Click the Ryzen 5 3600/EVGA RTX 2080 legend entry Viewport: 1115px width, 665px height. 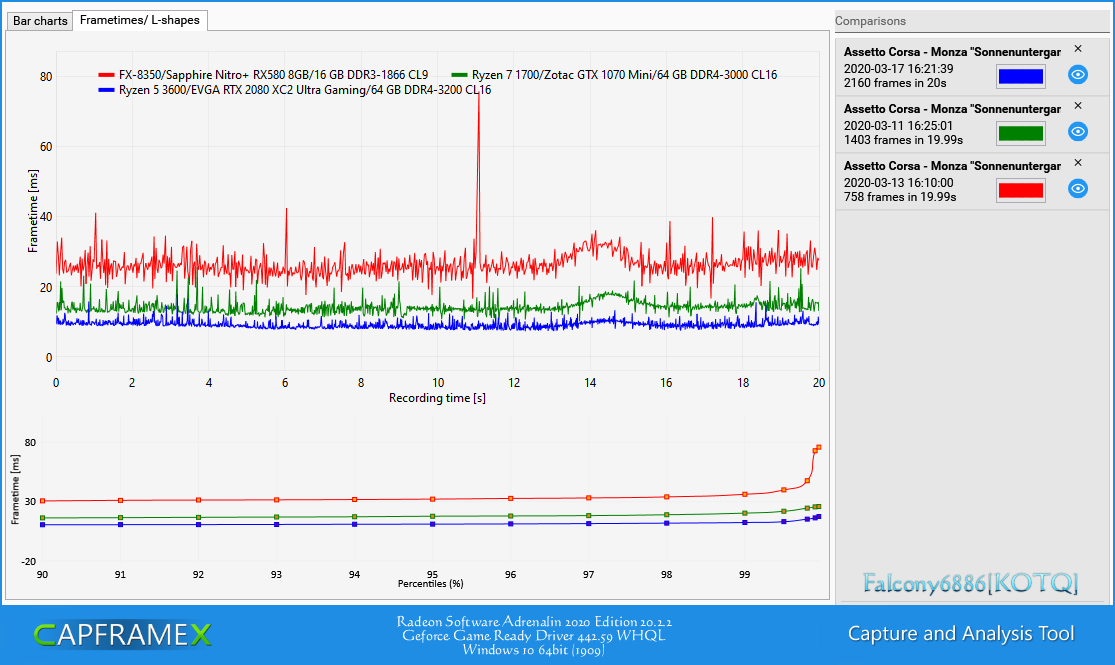point(294,90)
